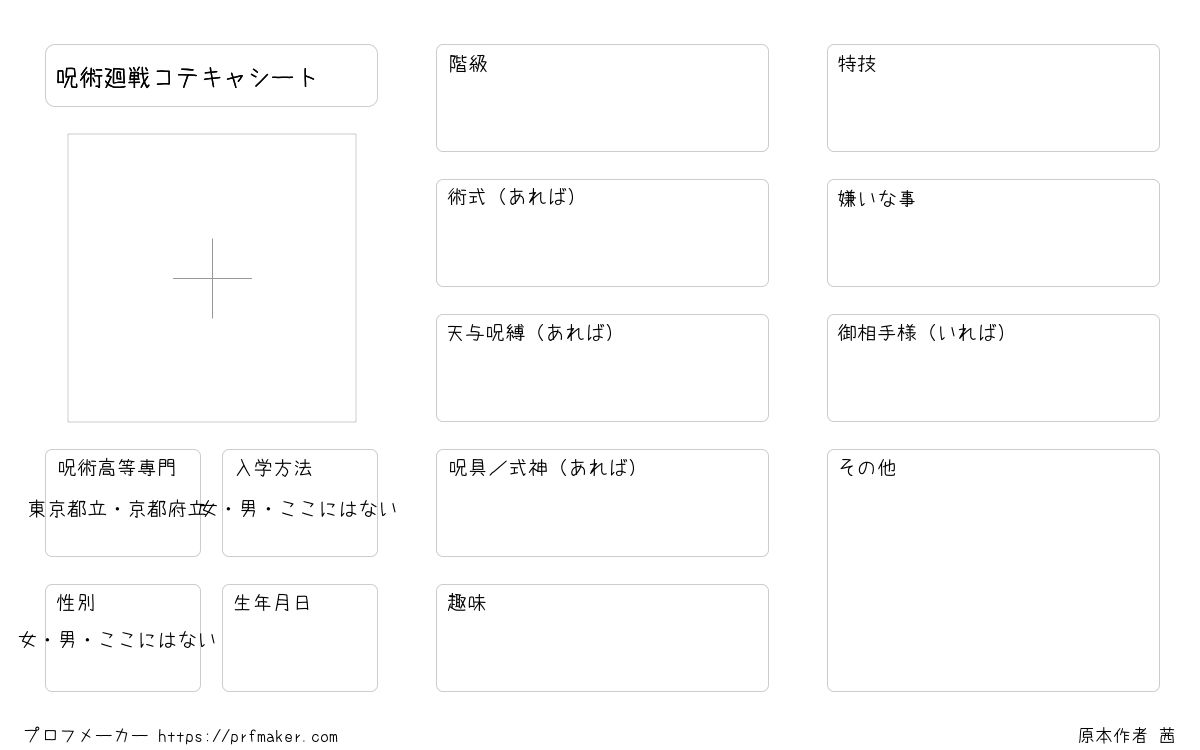Click the 御相手様(いれば) field

(993, 368)
